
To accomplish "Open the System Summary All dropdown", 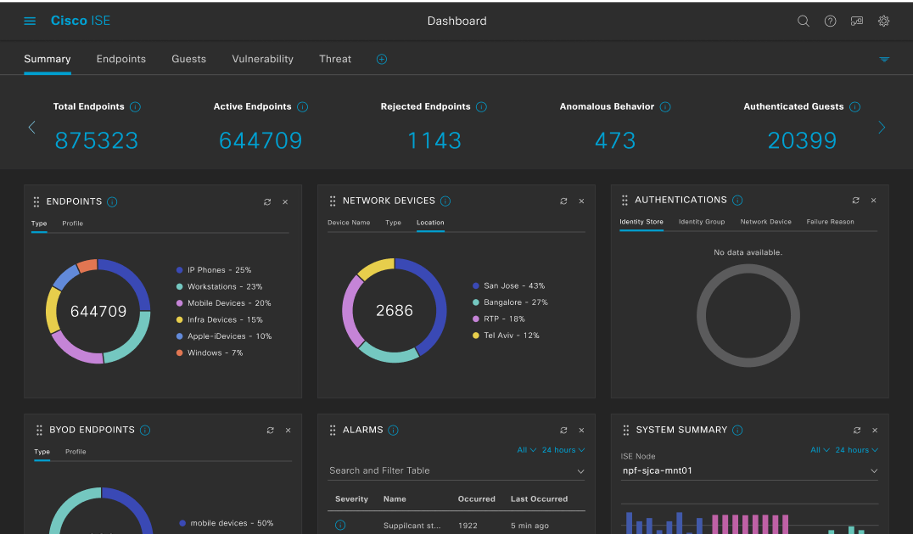I will click(820, 450).
